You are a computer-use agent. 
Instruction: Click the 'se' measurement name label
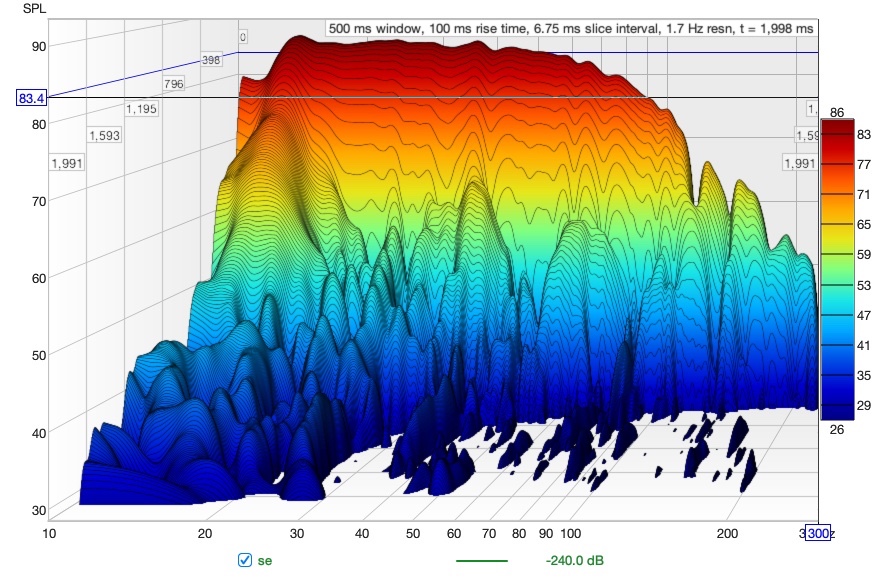pos(264,560)
